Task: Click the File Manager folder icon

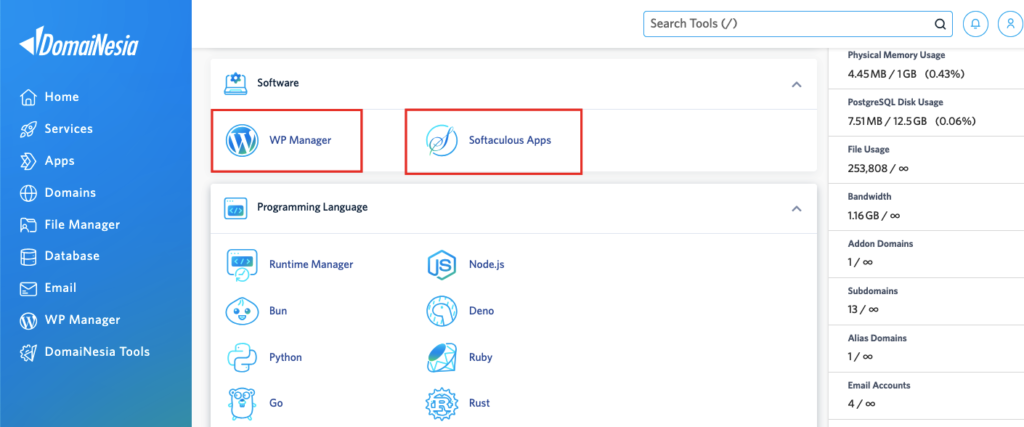Action: click(28, 225)
